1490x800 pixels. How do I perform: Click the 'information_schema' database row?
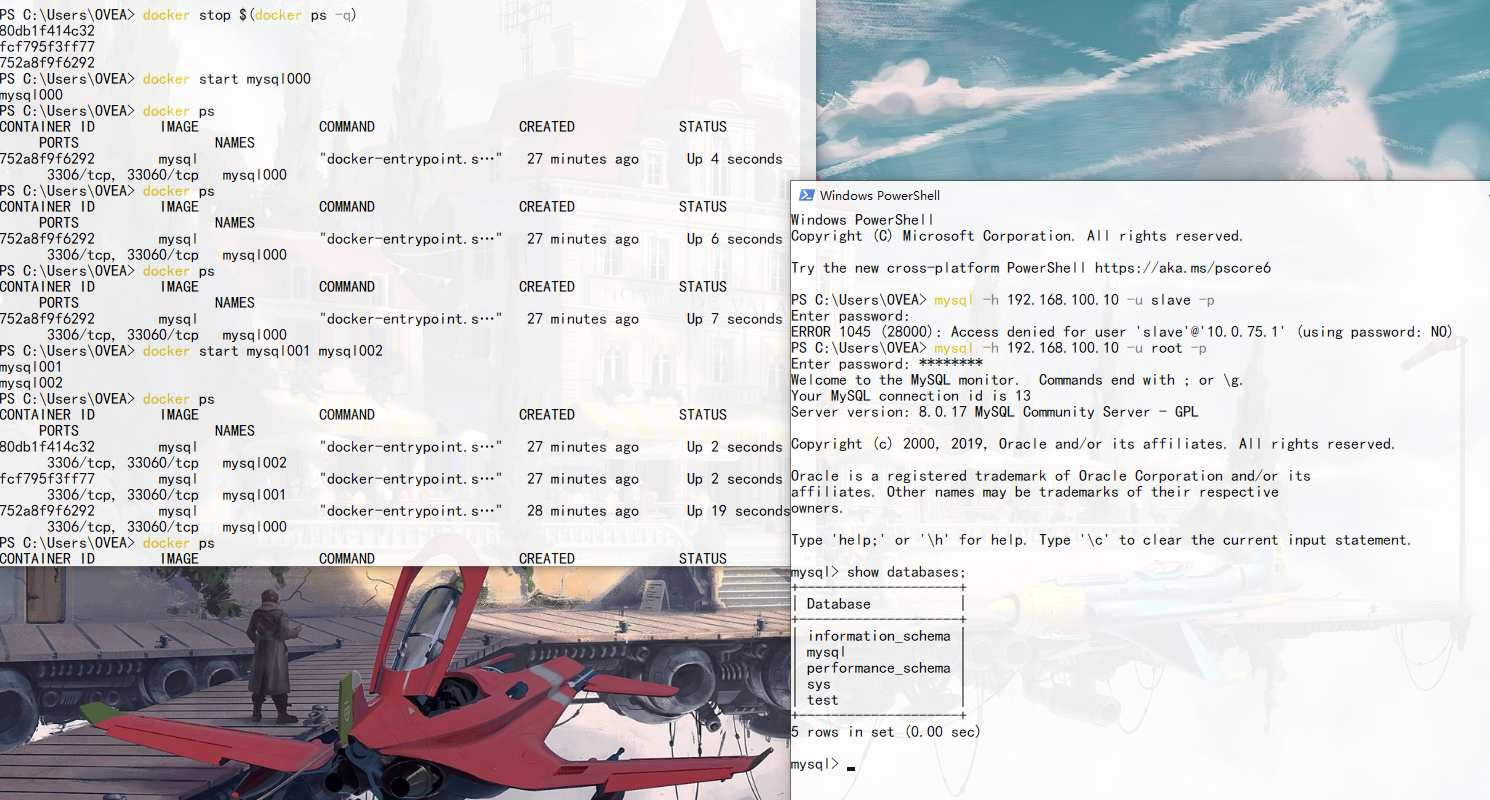[879, 636]
